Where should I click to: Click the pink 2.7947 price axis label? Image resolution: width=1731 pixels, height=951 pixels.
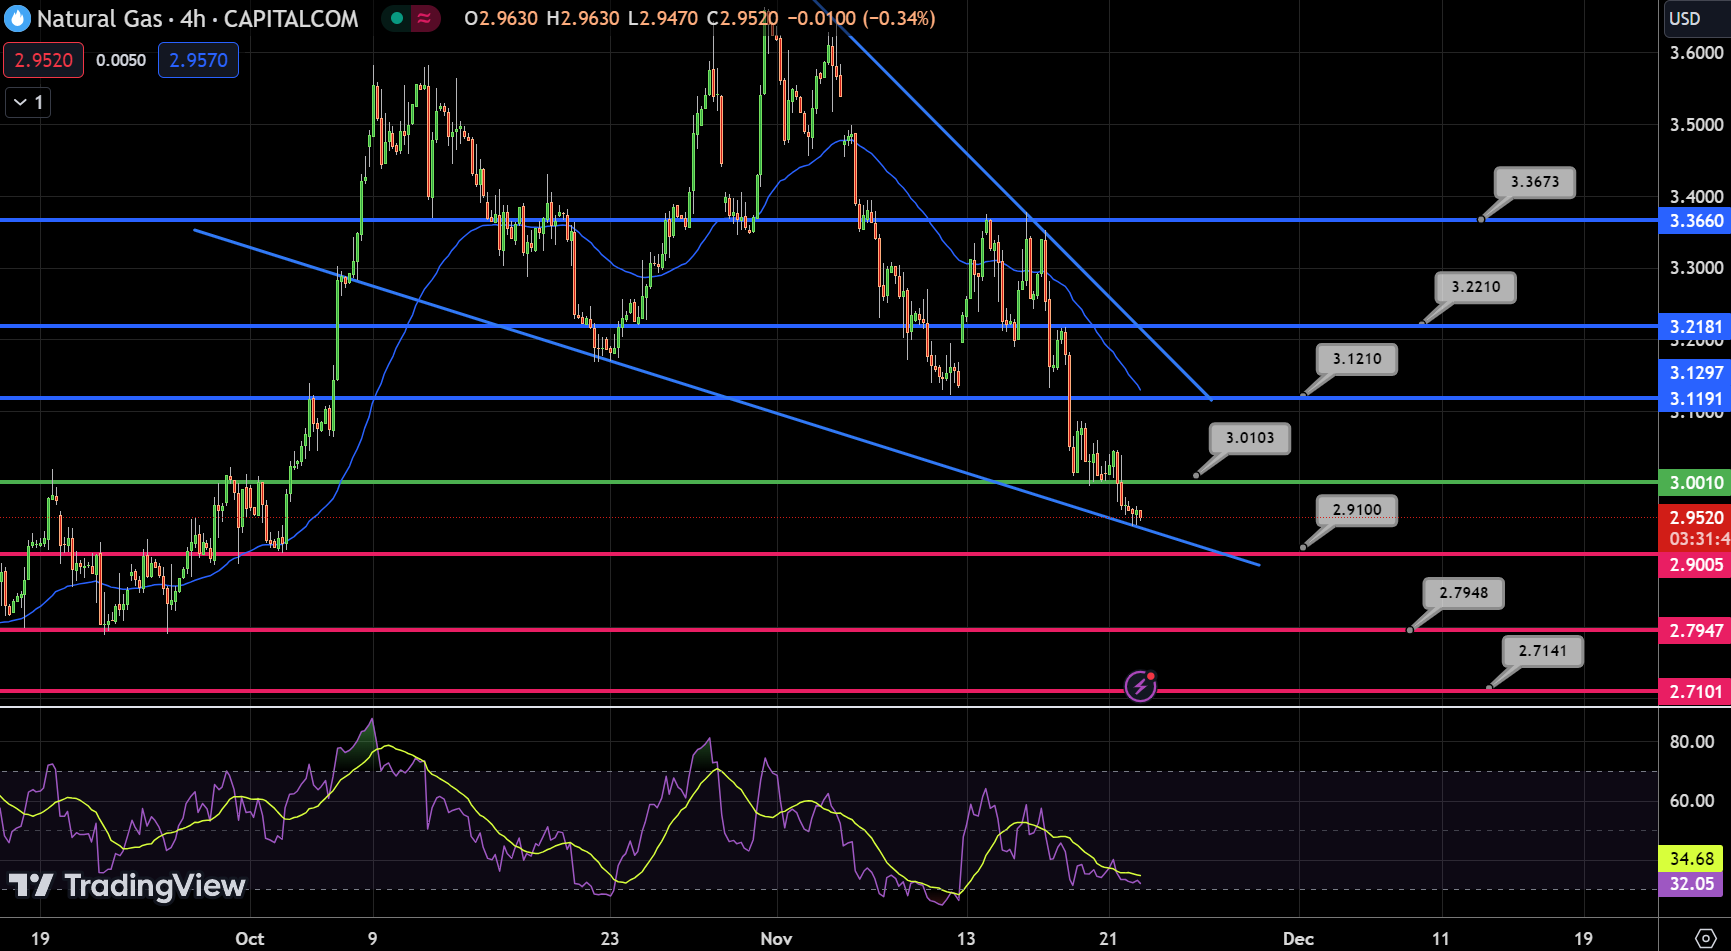coord(1695,630)
